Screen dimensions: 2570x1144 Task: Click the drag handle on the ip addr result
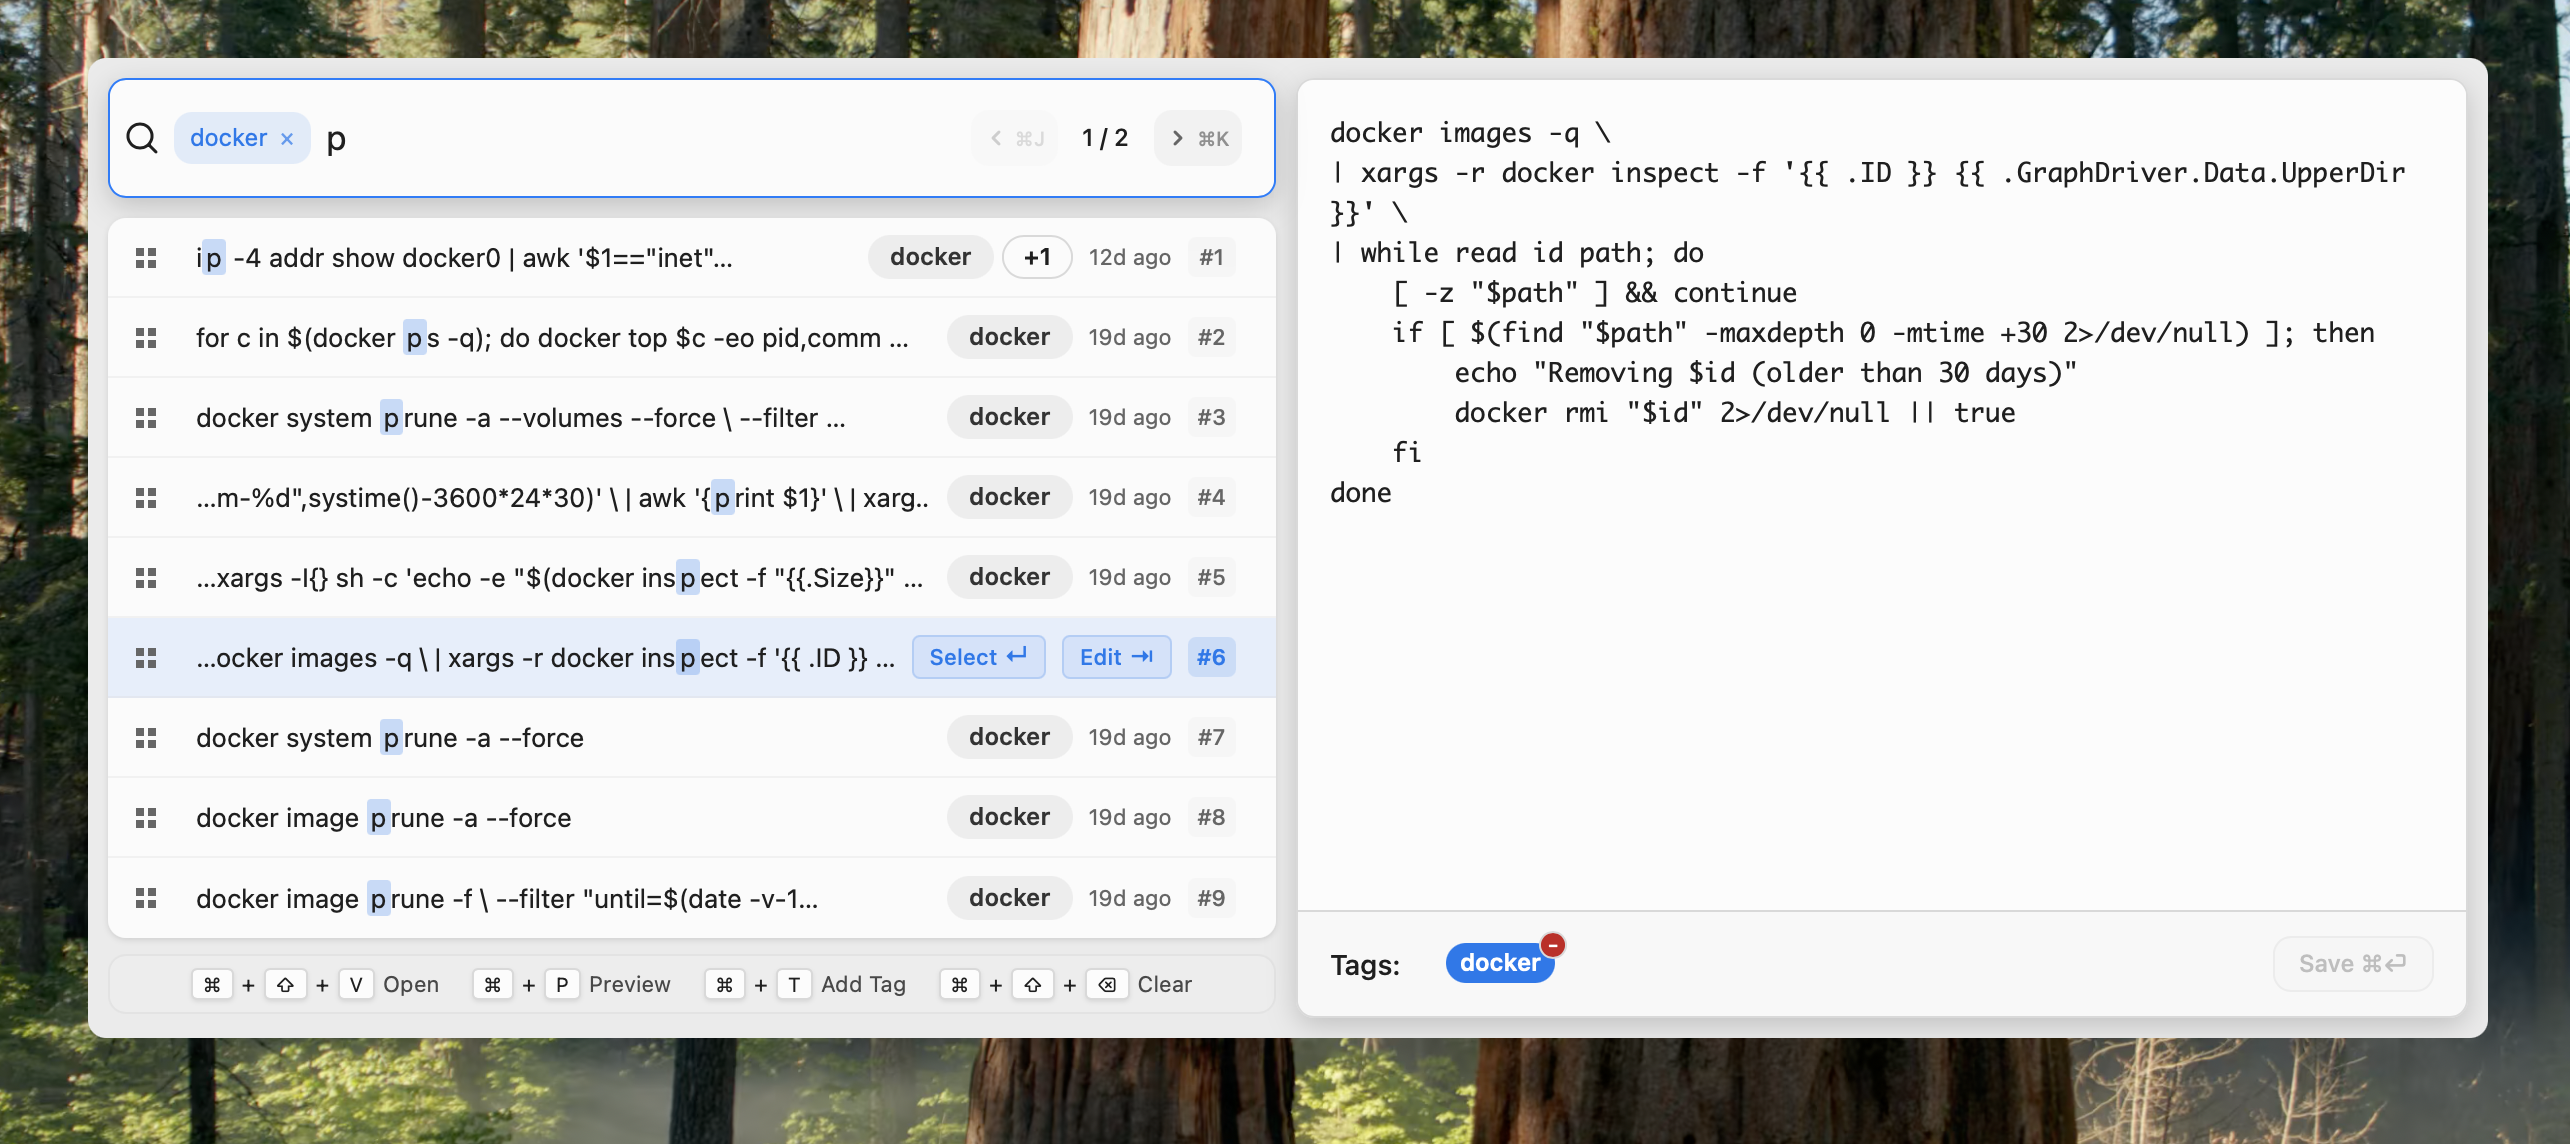point(146,257)
